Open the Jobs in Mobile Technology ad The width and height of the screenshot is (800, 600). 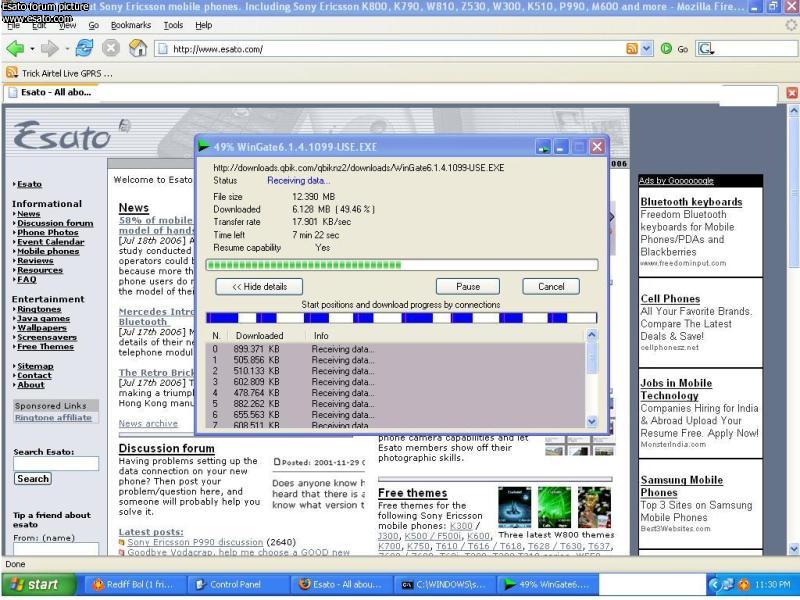coord(676,389)
